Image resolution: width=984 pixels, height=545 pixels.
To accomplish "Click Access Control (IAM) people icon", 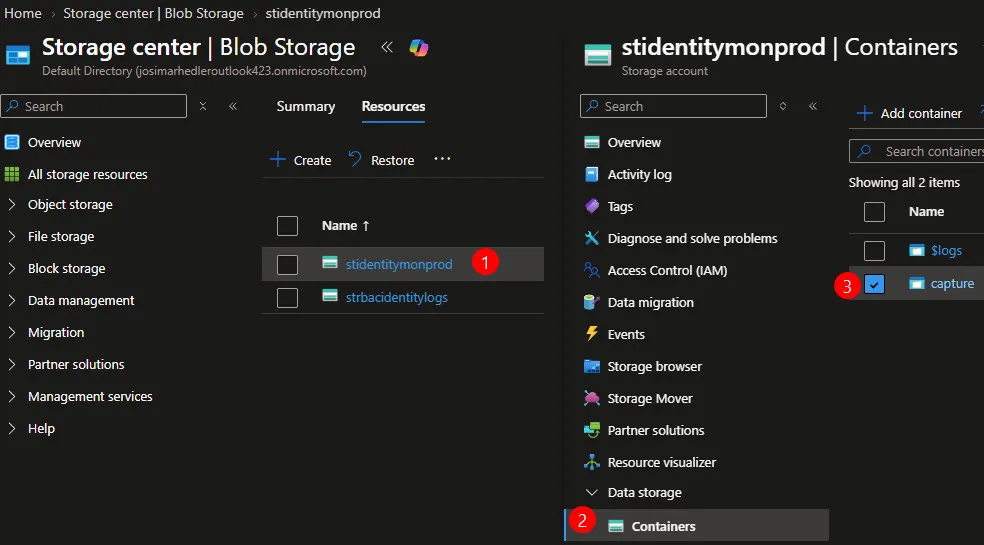I will [592, 270].
